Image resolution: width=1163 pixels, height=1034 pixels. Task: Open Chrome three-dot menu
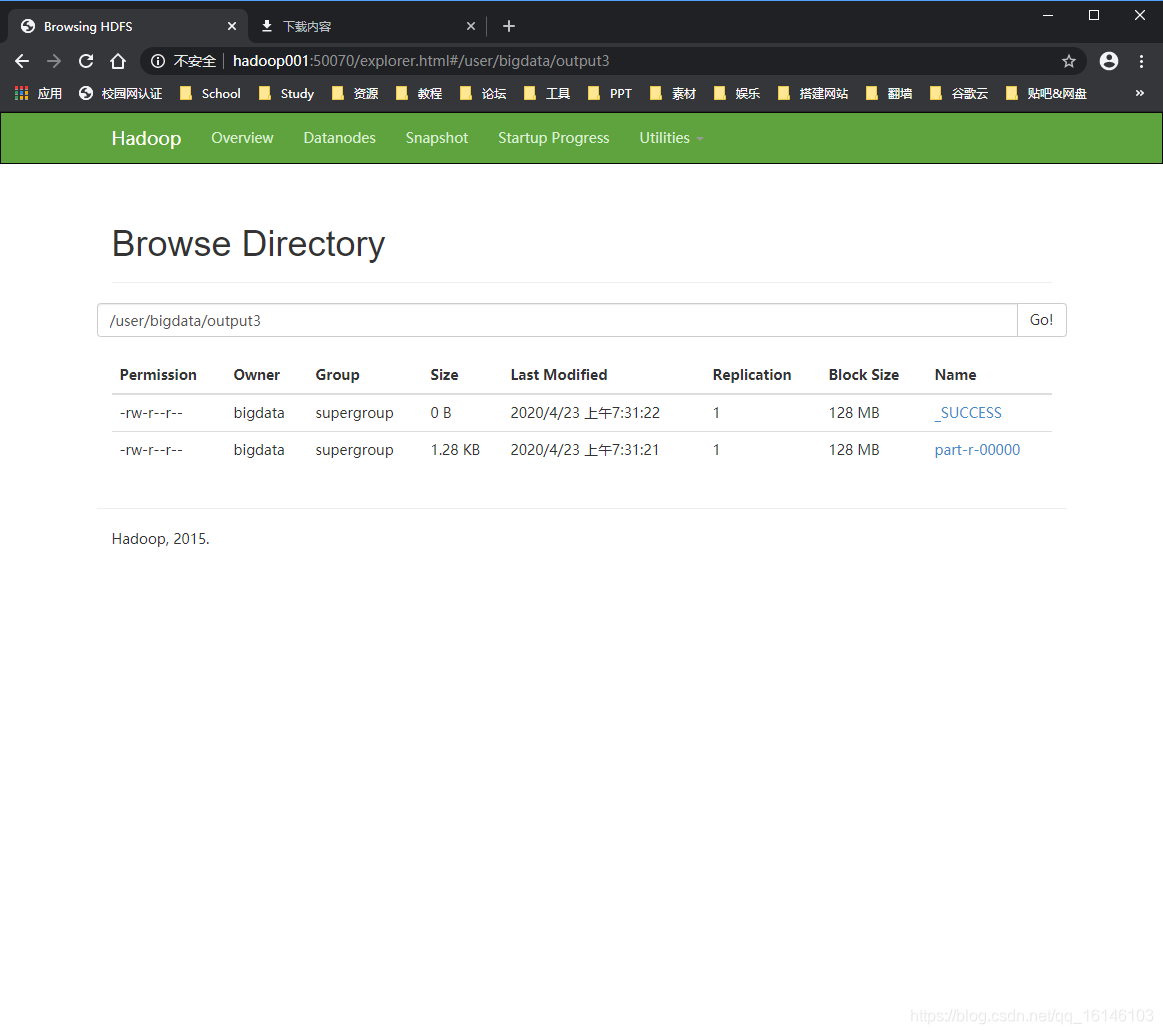(x=1141, y=61)
